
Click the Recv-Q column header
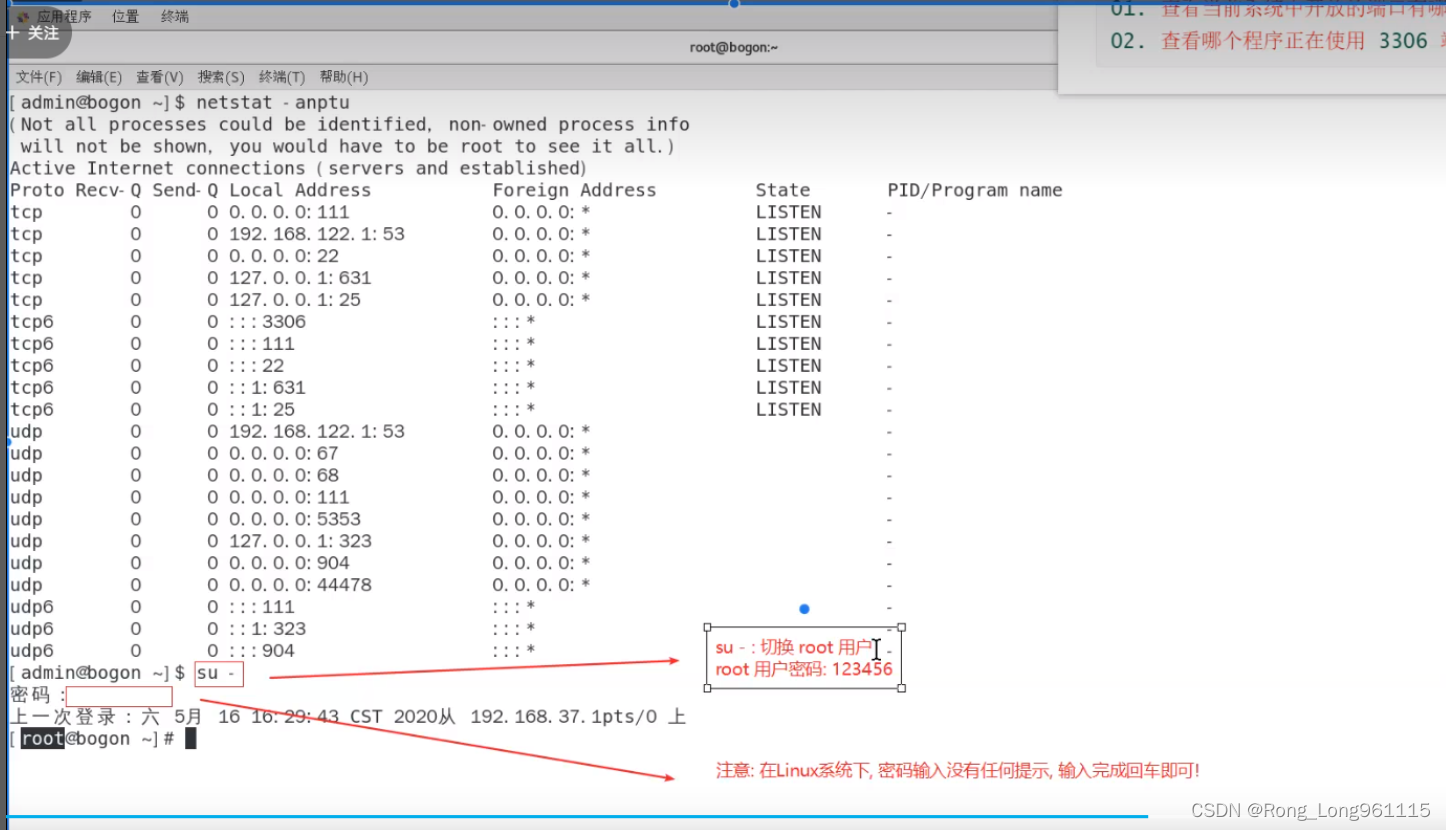(x=109, y=190)
